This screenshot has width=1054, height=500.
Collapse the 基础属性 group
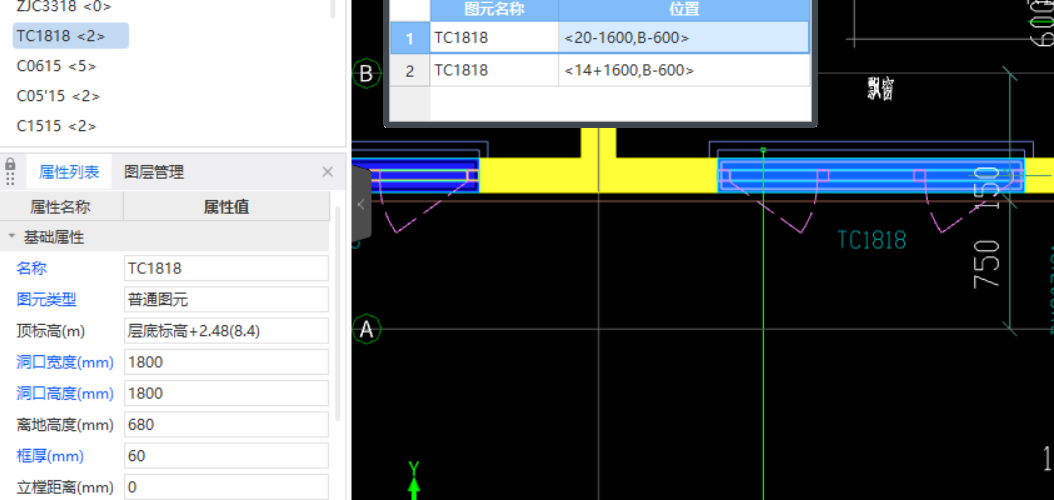(11, 237)
